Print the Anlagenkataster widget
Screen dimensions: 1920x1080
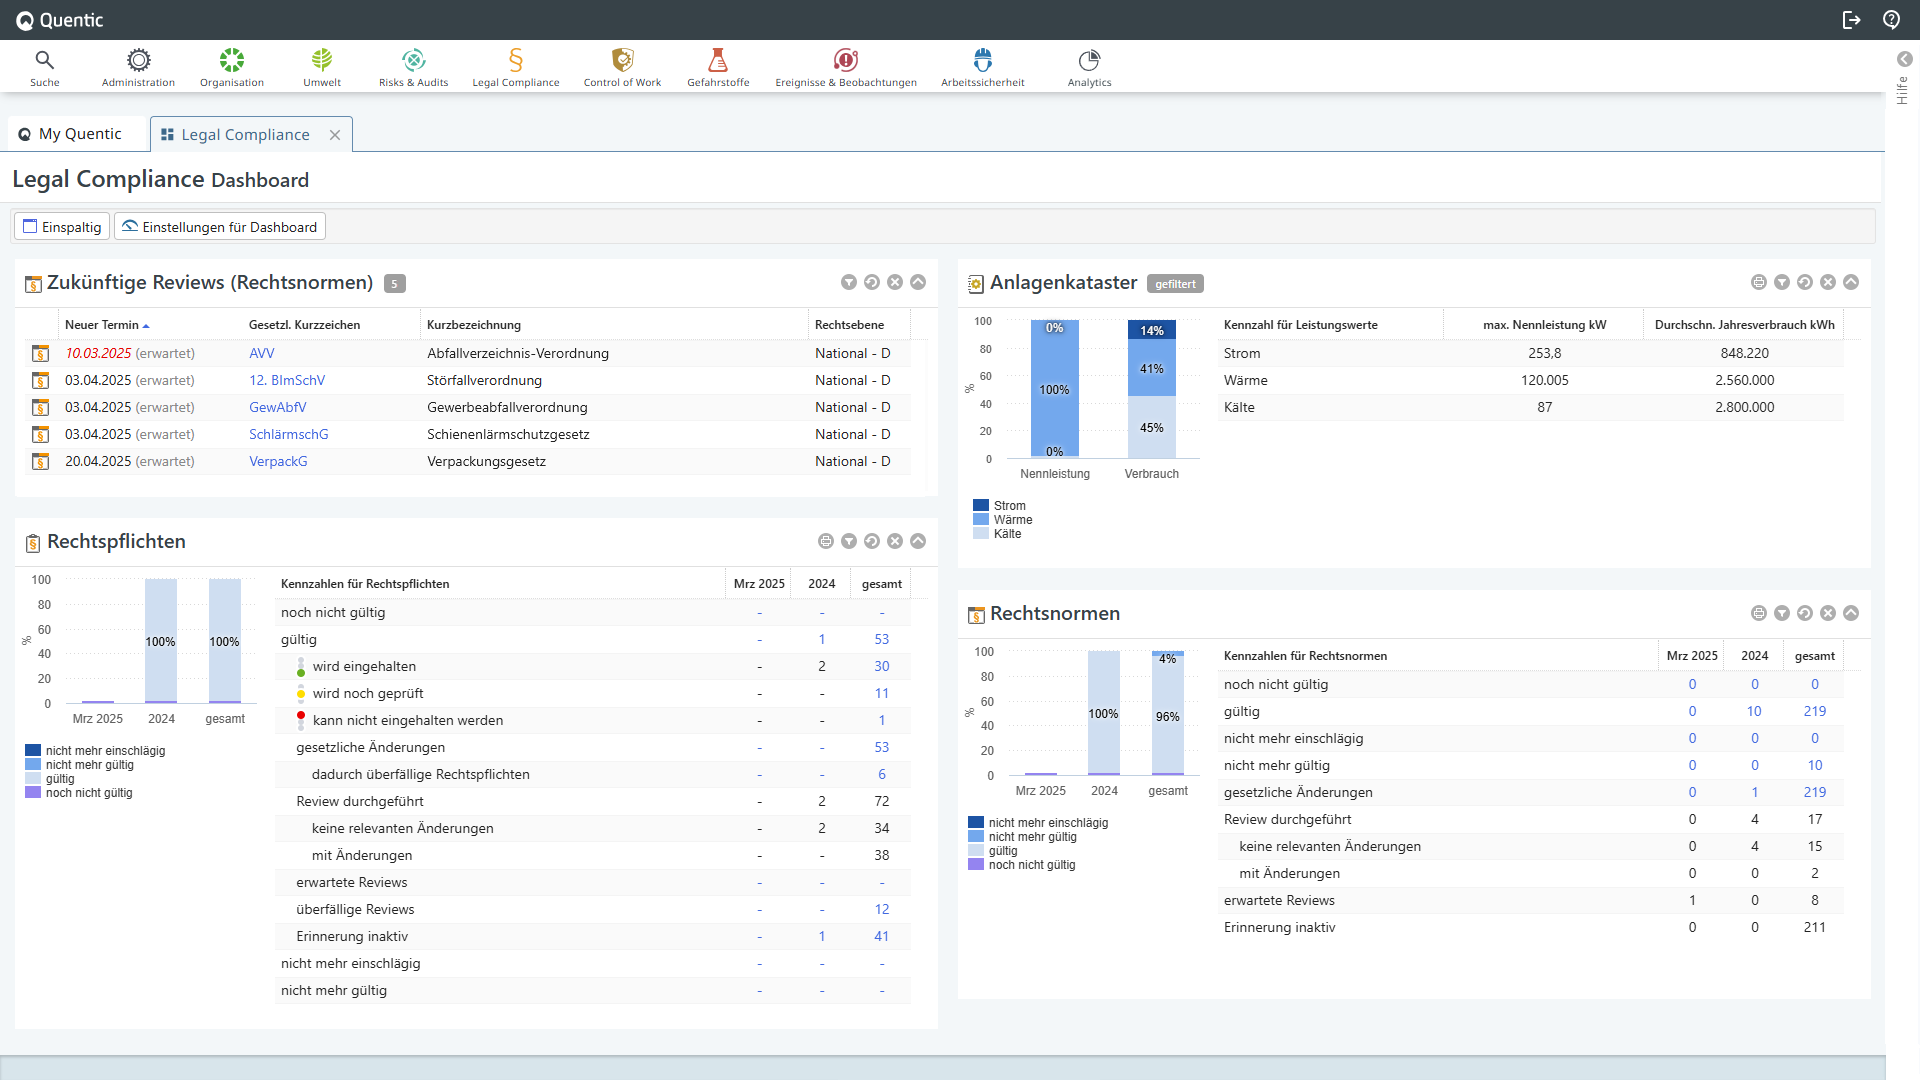[x=1759, y=282]
